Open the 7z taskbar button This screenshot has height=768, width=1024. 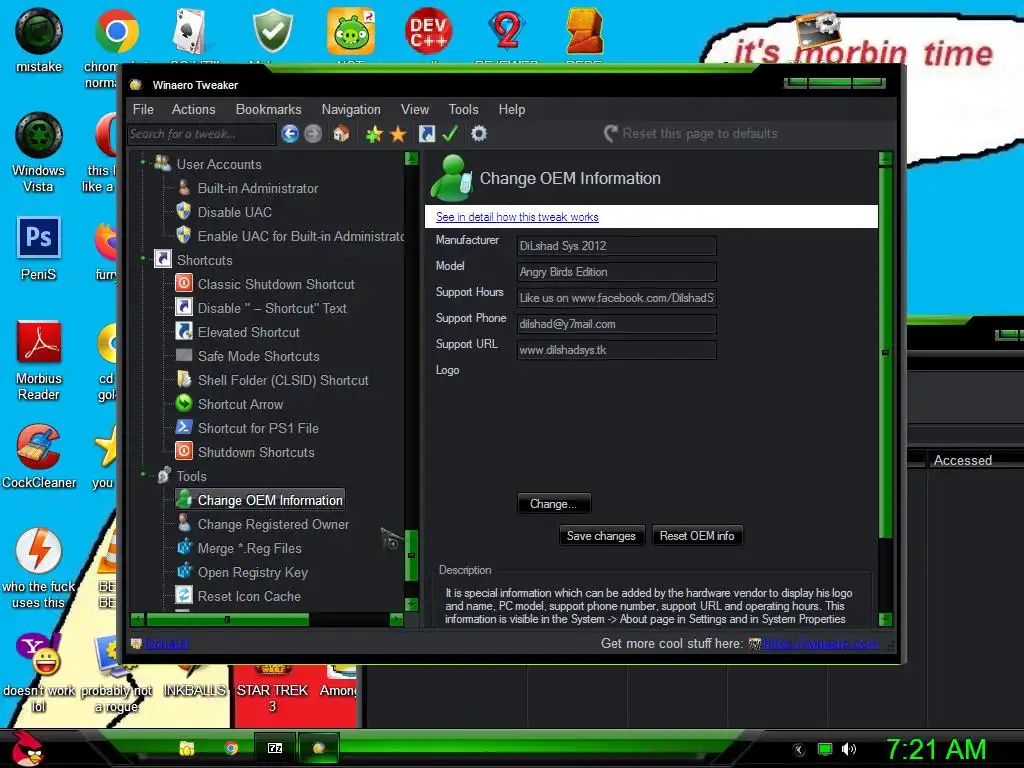pyautogui.click(x=275, y=748)
